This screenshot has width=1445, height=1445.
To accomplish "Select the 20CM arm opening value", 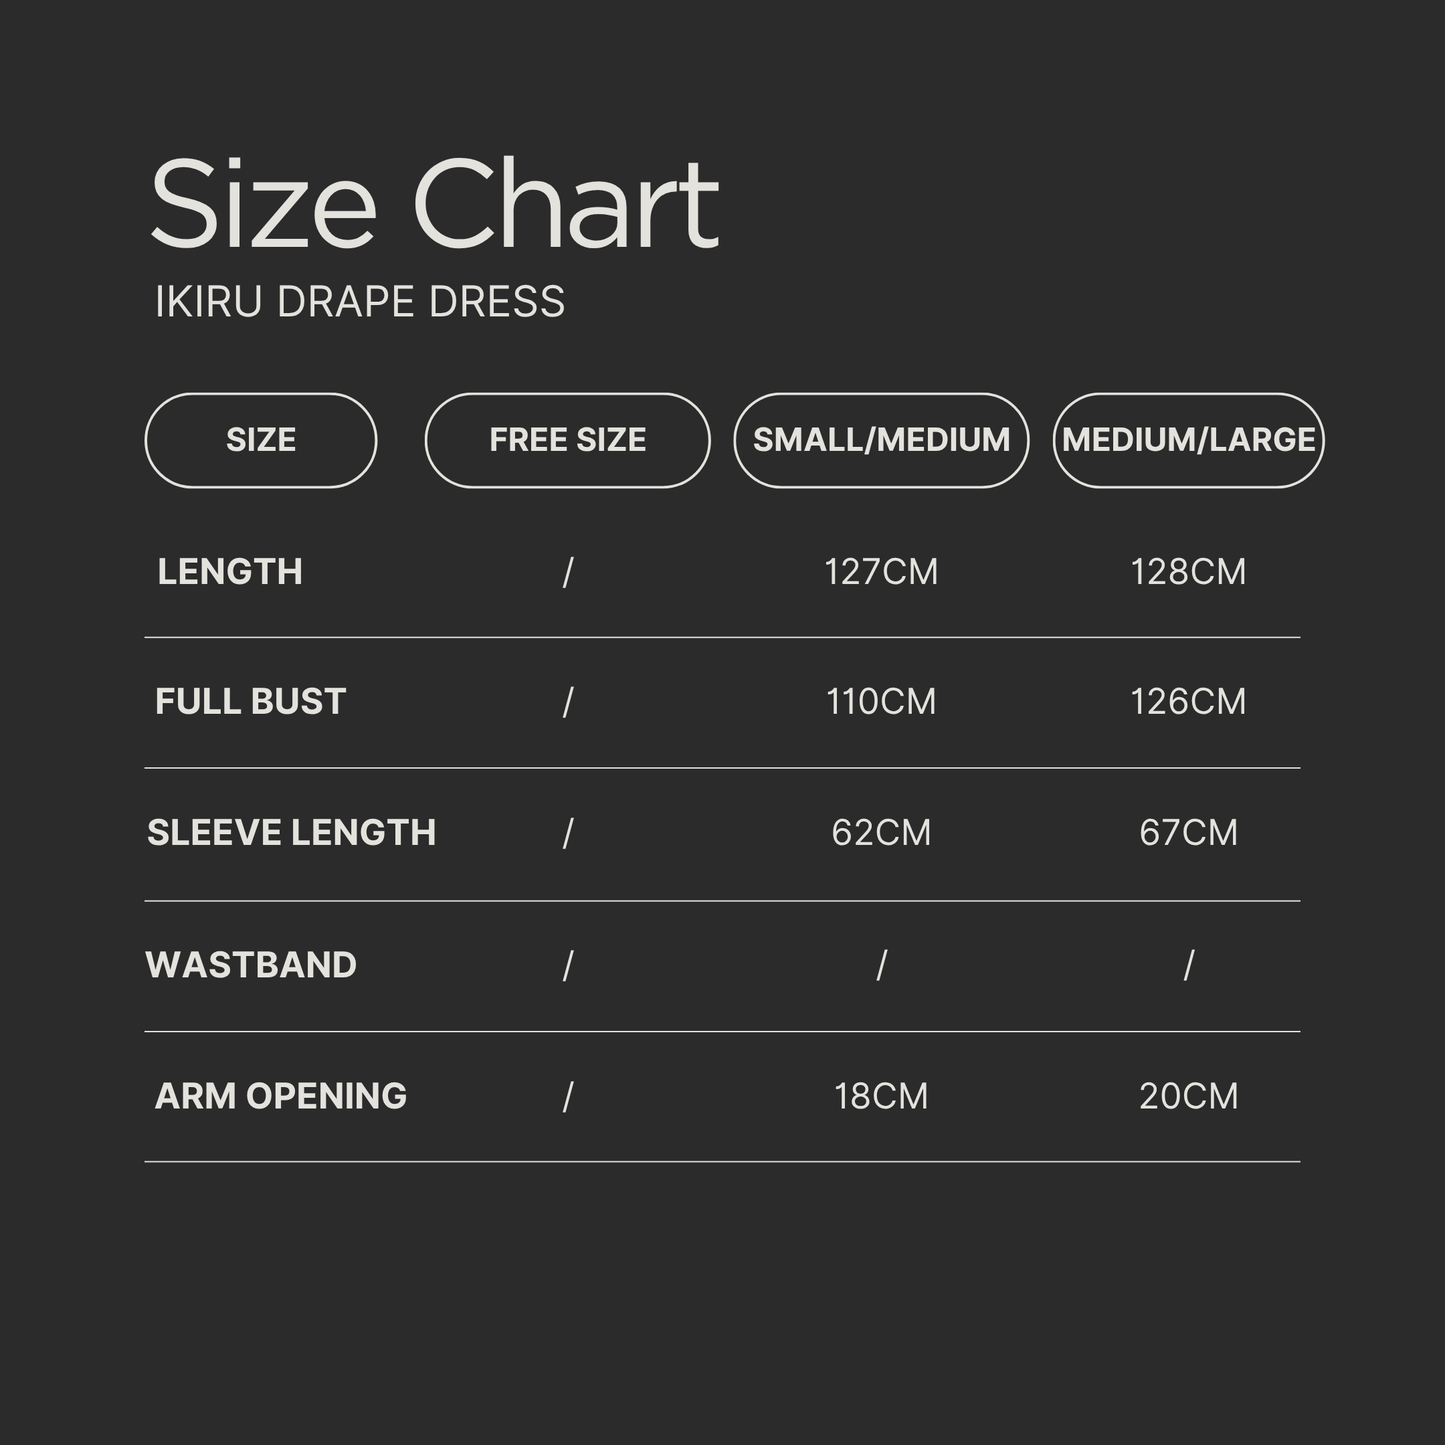I will (1188, 1096).
